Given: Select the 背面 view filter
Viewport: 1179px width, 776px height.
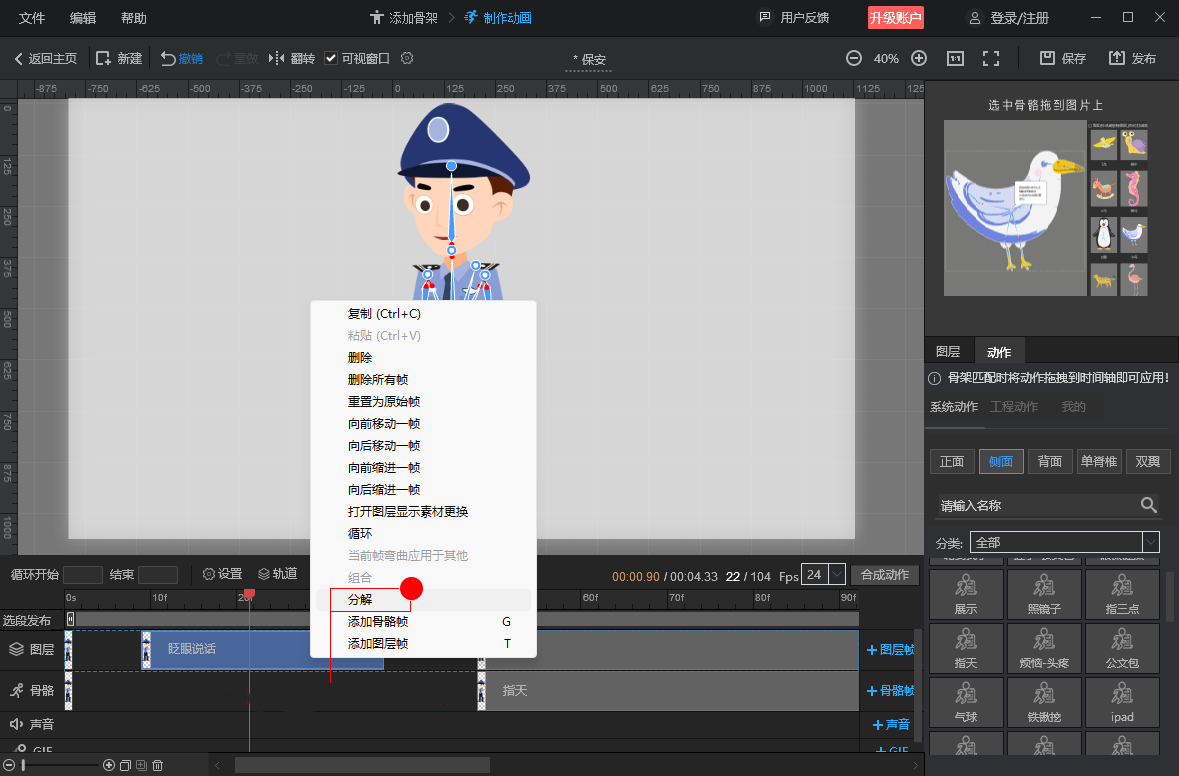Looking at the screenshot, I should pos(1049,461).
